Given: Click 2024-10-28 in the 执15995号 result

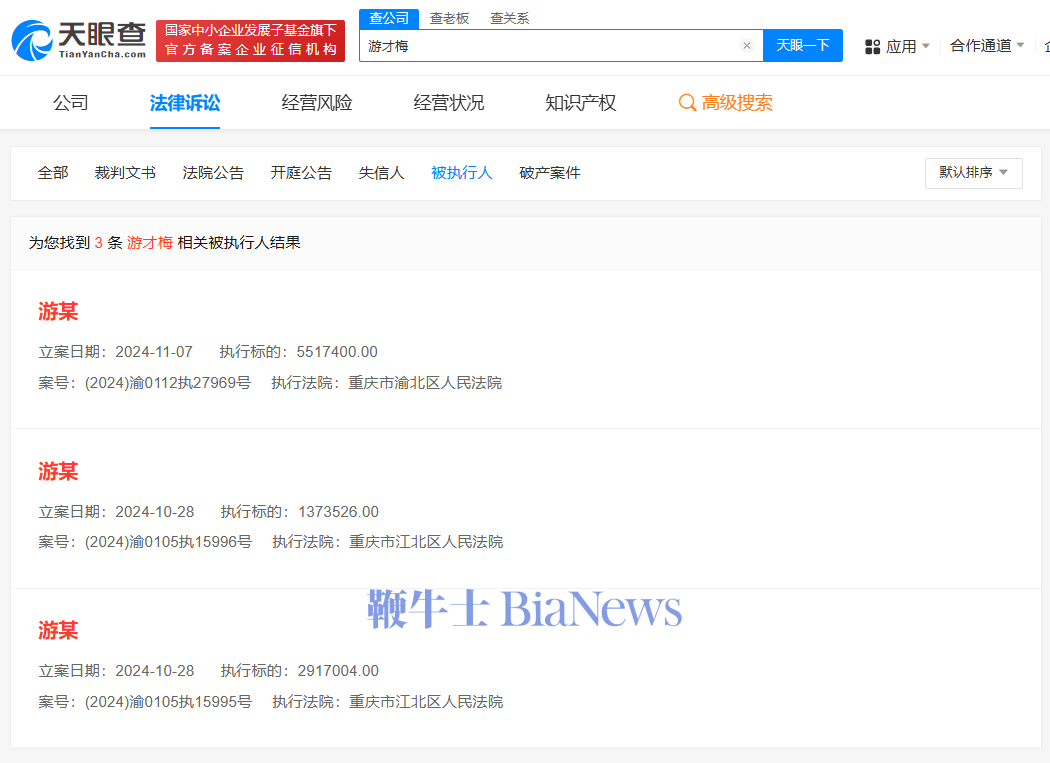Looking at the screenshot, I should (x=155, y=671).
